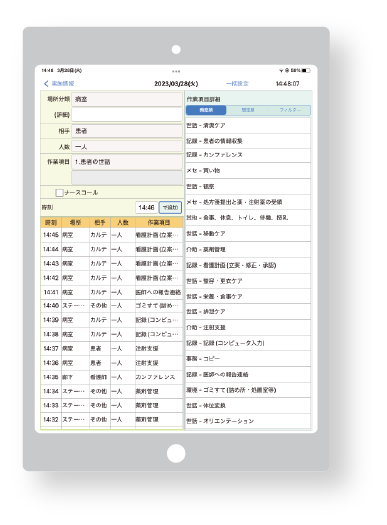
Task: Tap the Wi-Fi icon in the status bar
Action: (281, 71)
